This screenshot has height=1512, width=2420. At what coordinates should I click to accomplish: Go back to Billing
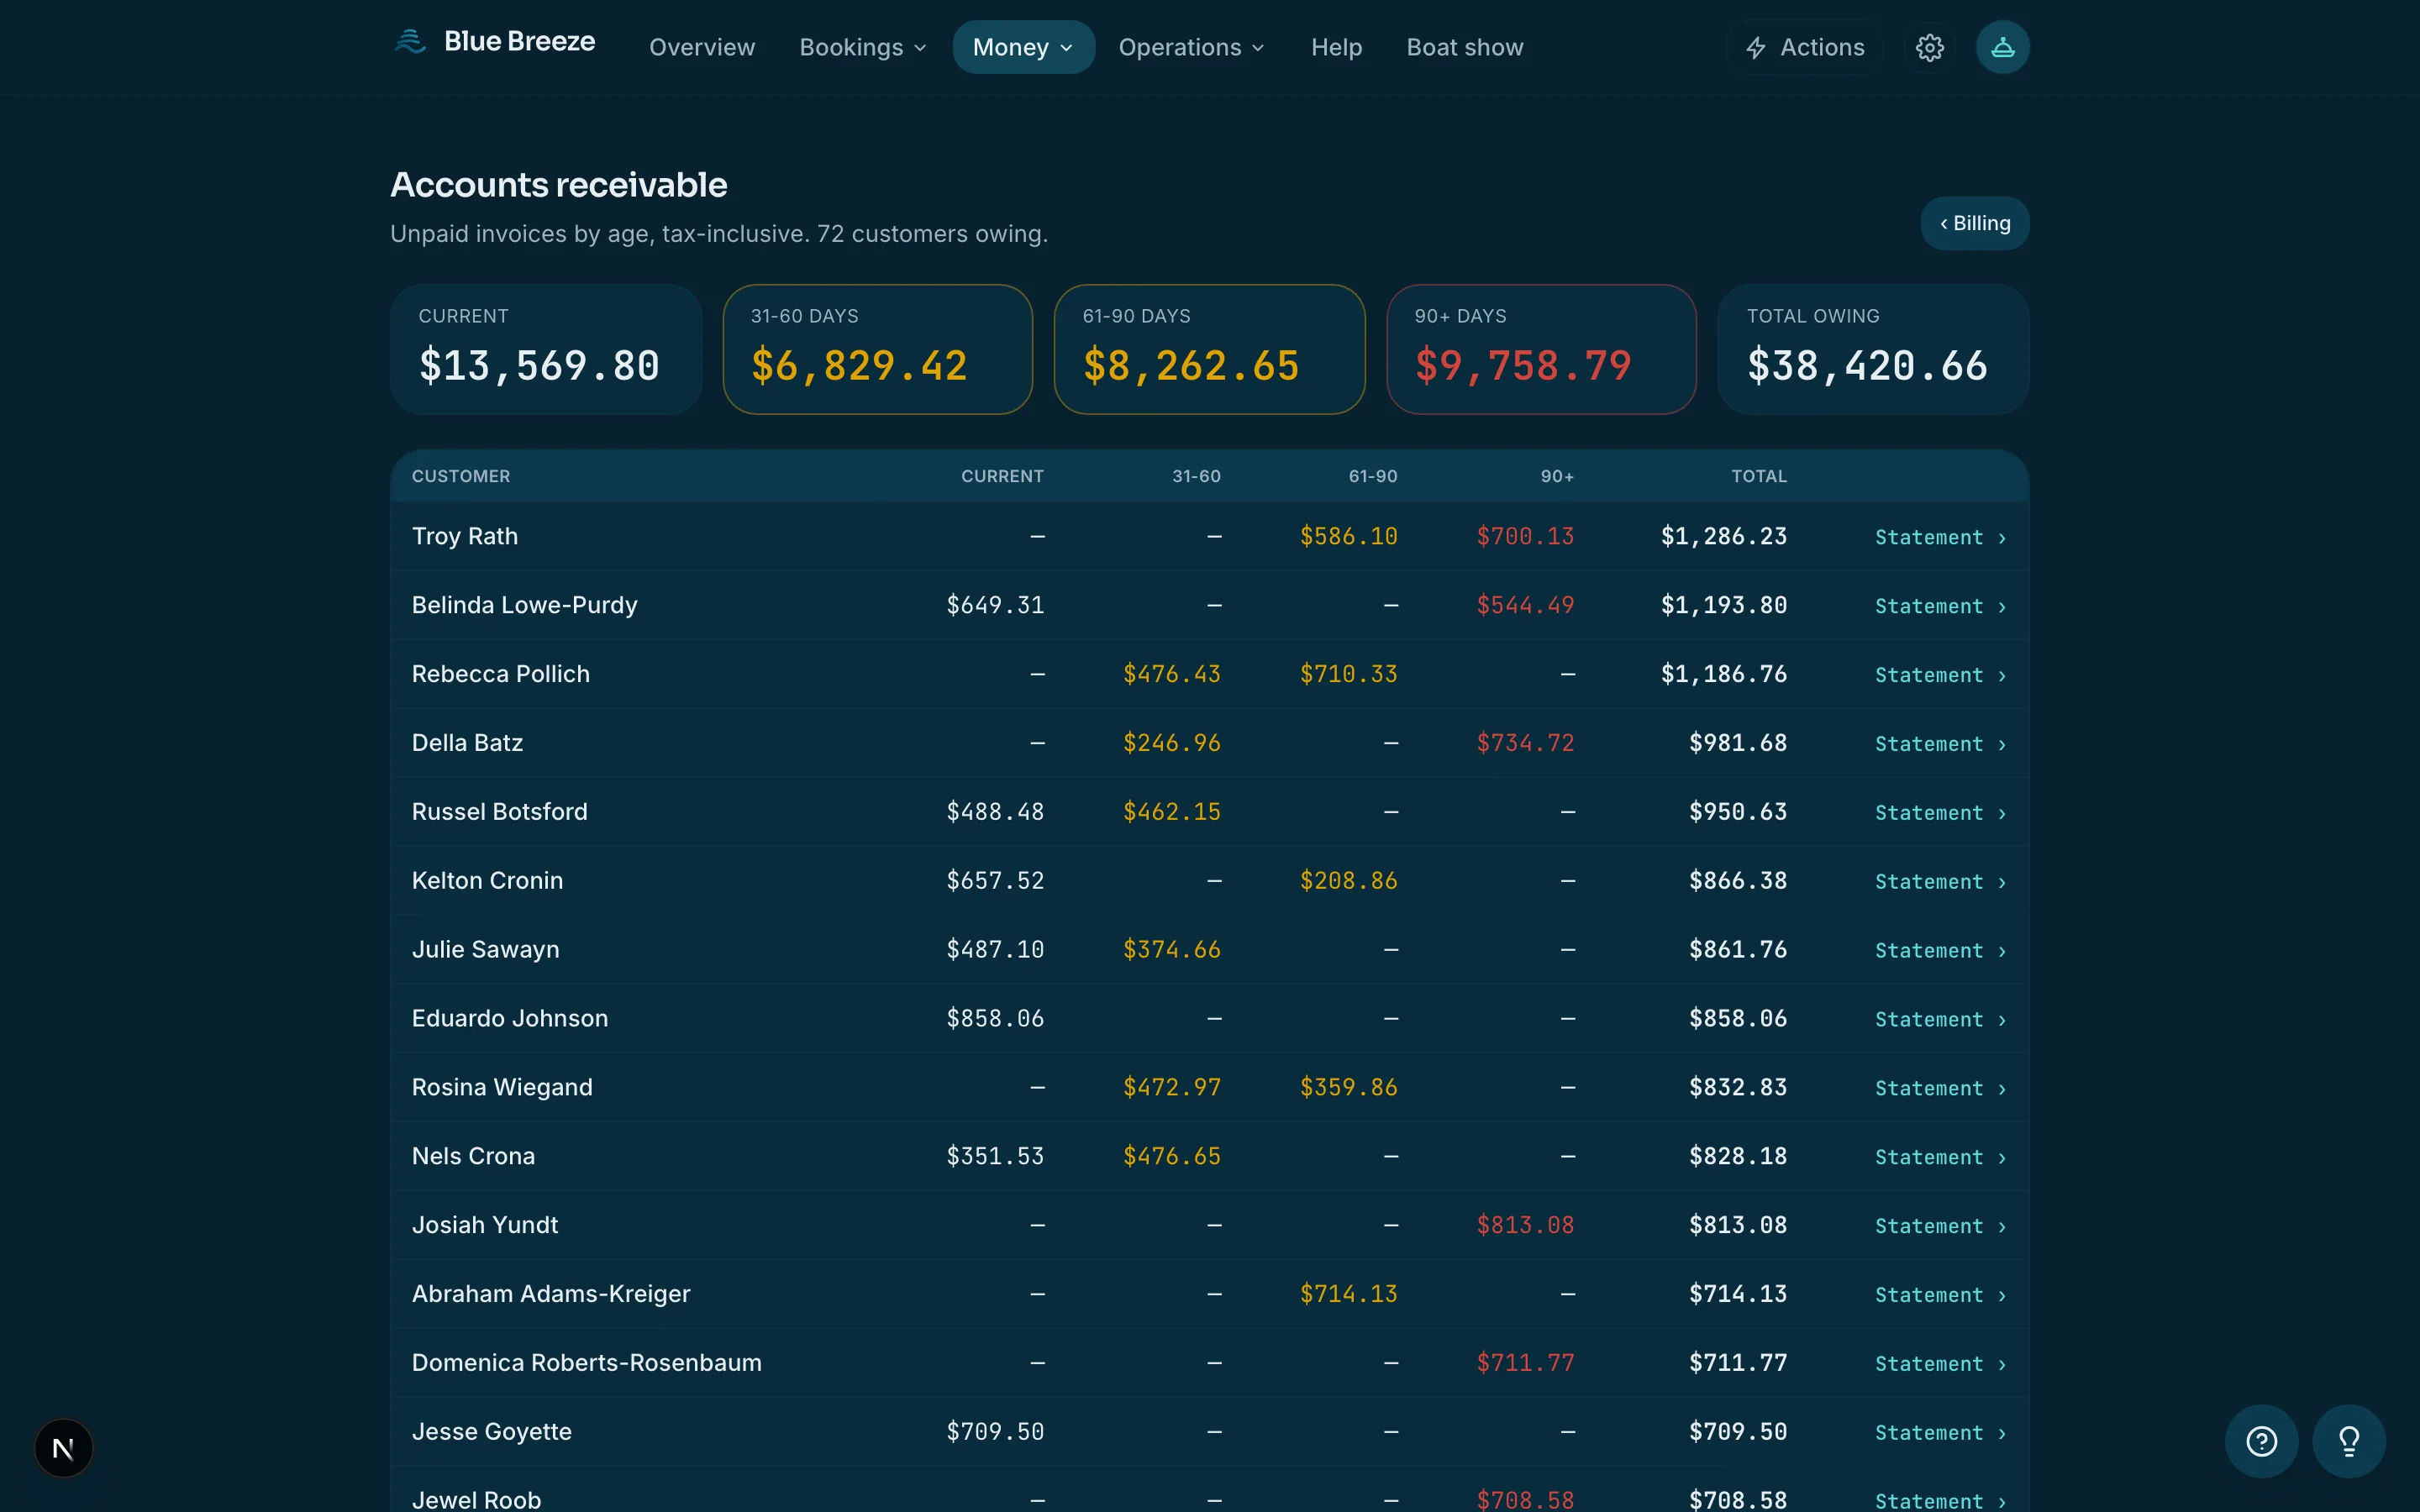(x=1974, y=223)
